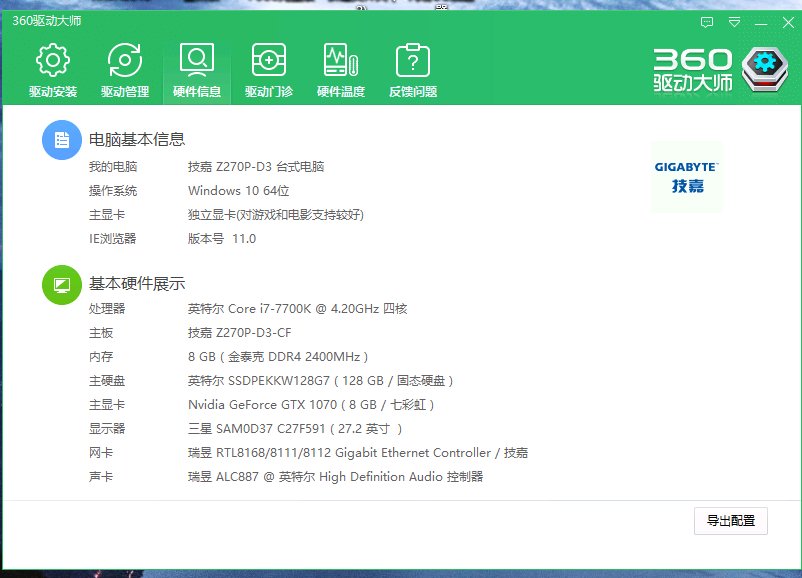Open the 驱动安装 gear icon
Screen dimensions: 802x578
pos(53,60)
